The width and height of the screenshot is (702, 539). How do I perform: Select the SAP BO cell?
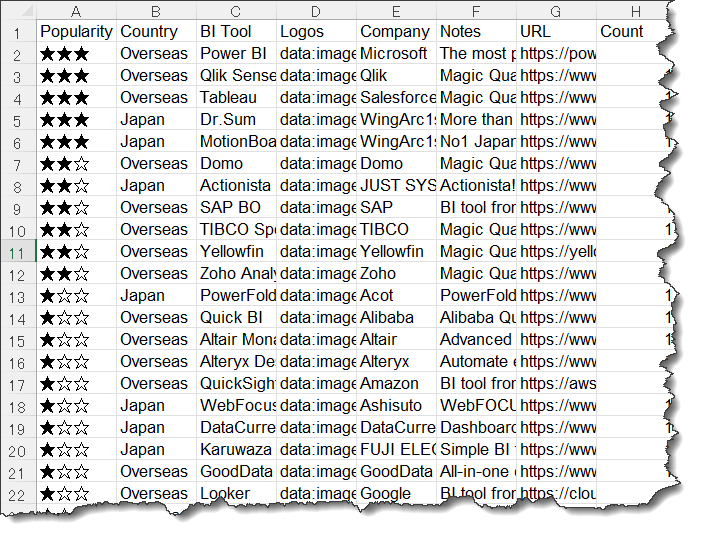tap(236, 208)
